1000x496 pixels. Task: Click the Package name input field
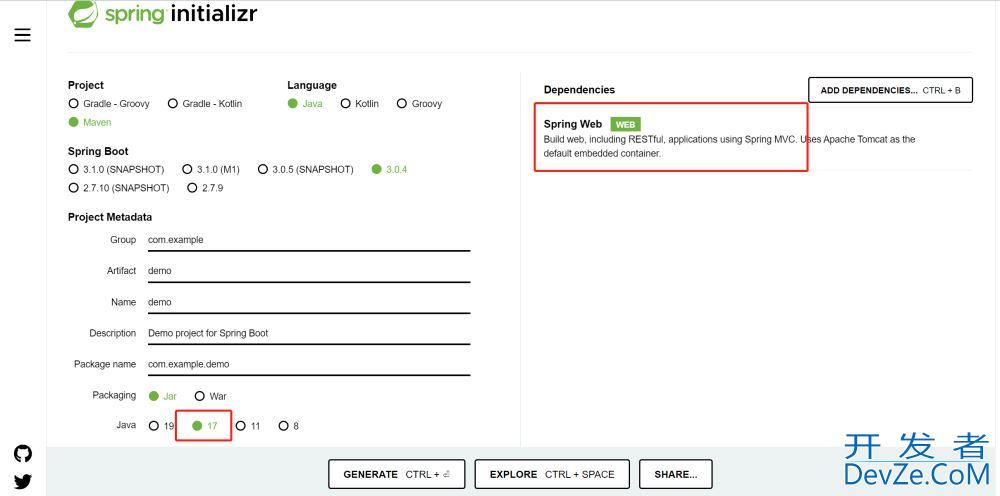[309, 365]
